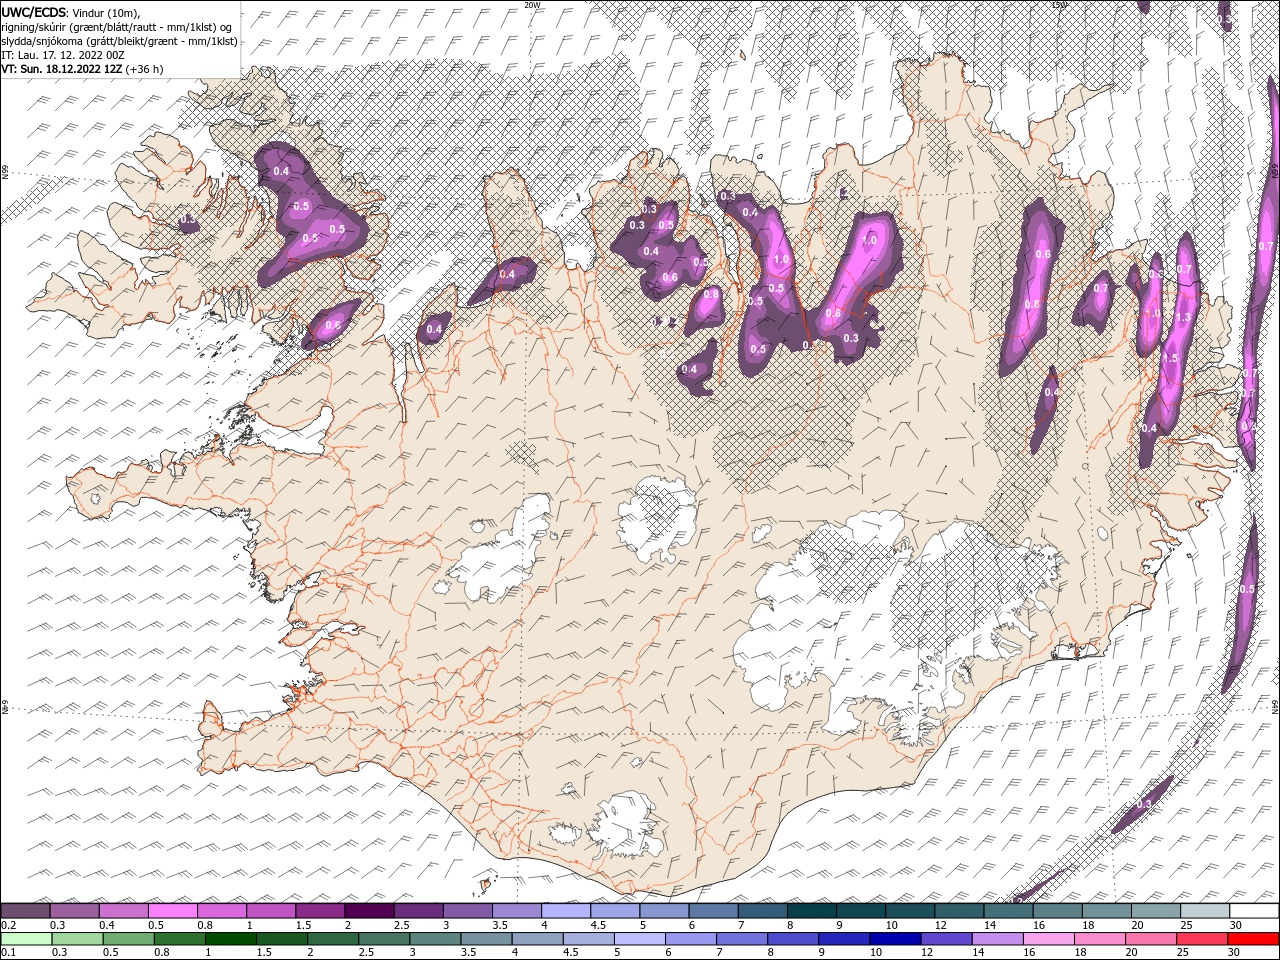Click the 0.1 value under lower legend
Screen dimensions: 1280x960
[x=8, y=953]
